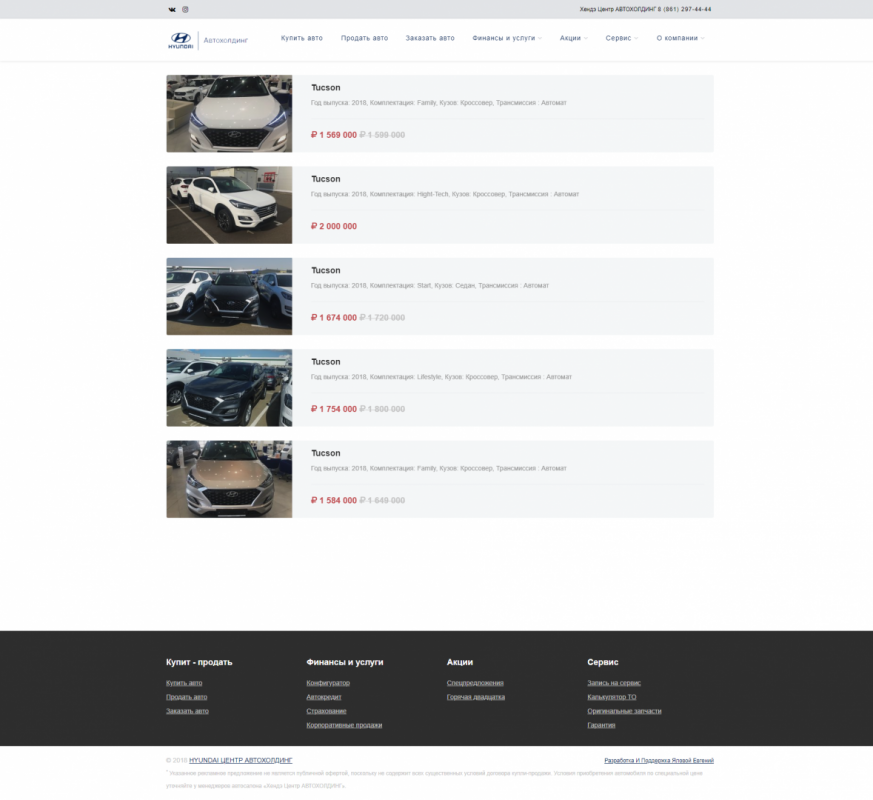Expand the Финансы и услуги dropdown
This screenshot has height=800, width=873.
[x=507, y=38]
